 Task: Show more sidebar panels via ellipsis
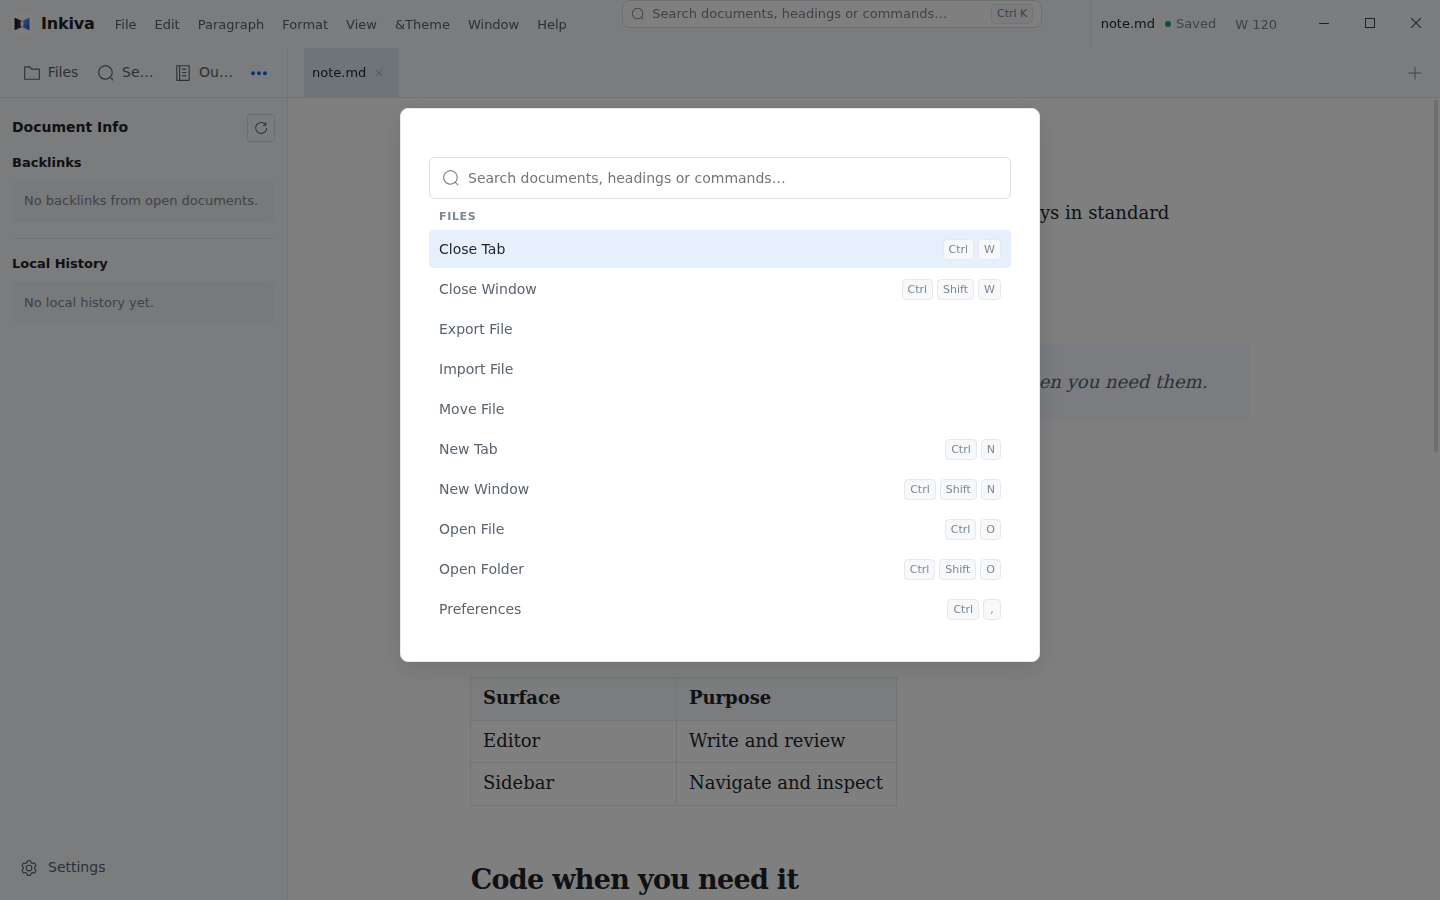[259, 72]
